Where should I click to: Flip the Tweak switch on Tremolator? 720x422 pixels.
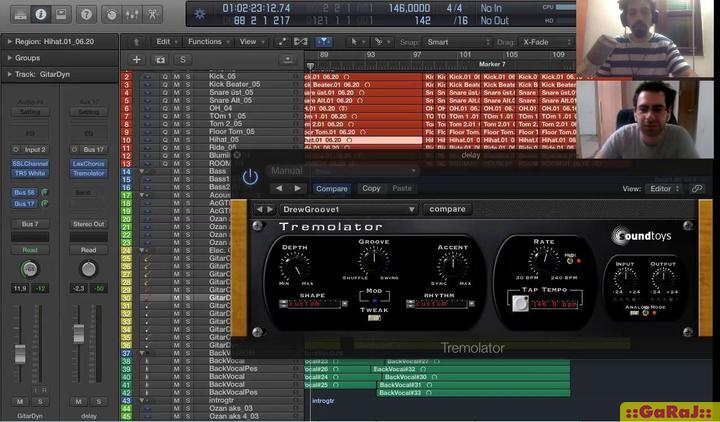point(374,317)
